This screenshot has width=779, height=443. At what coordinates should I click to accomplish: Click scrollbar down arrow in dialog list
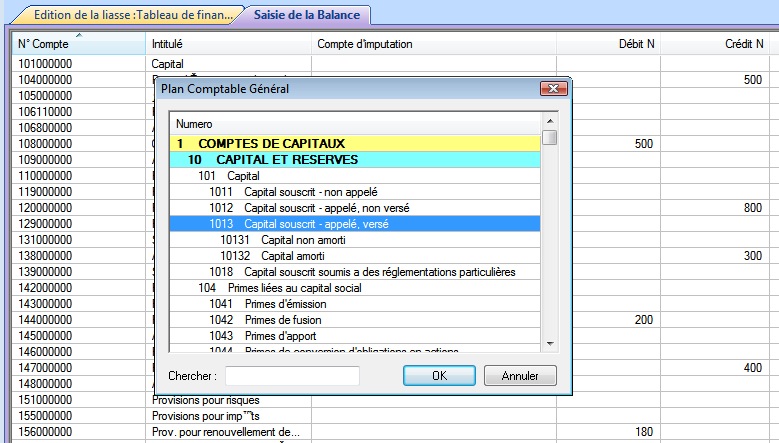[550, 343]
